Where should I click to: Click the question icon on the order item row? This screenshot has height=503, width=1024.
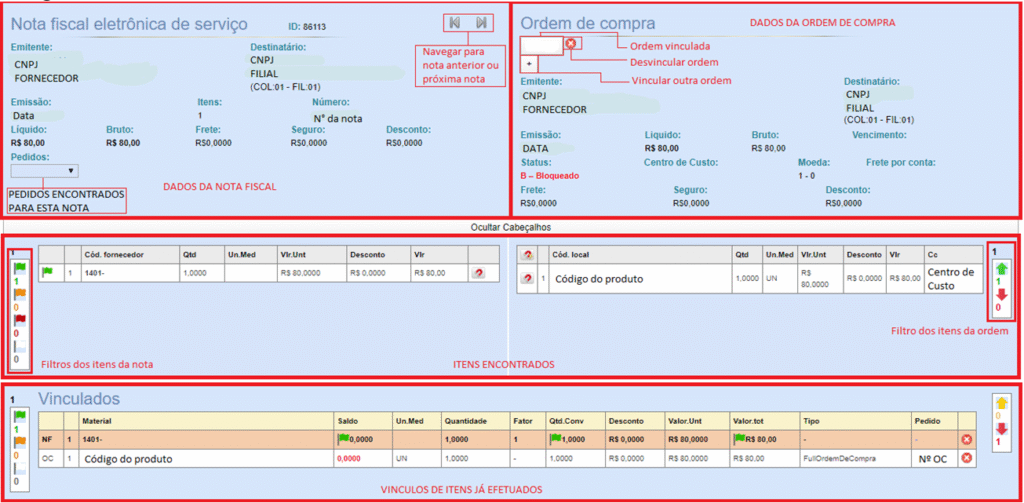coord(527,277)
